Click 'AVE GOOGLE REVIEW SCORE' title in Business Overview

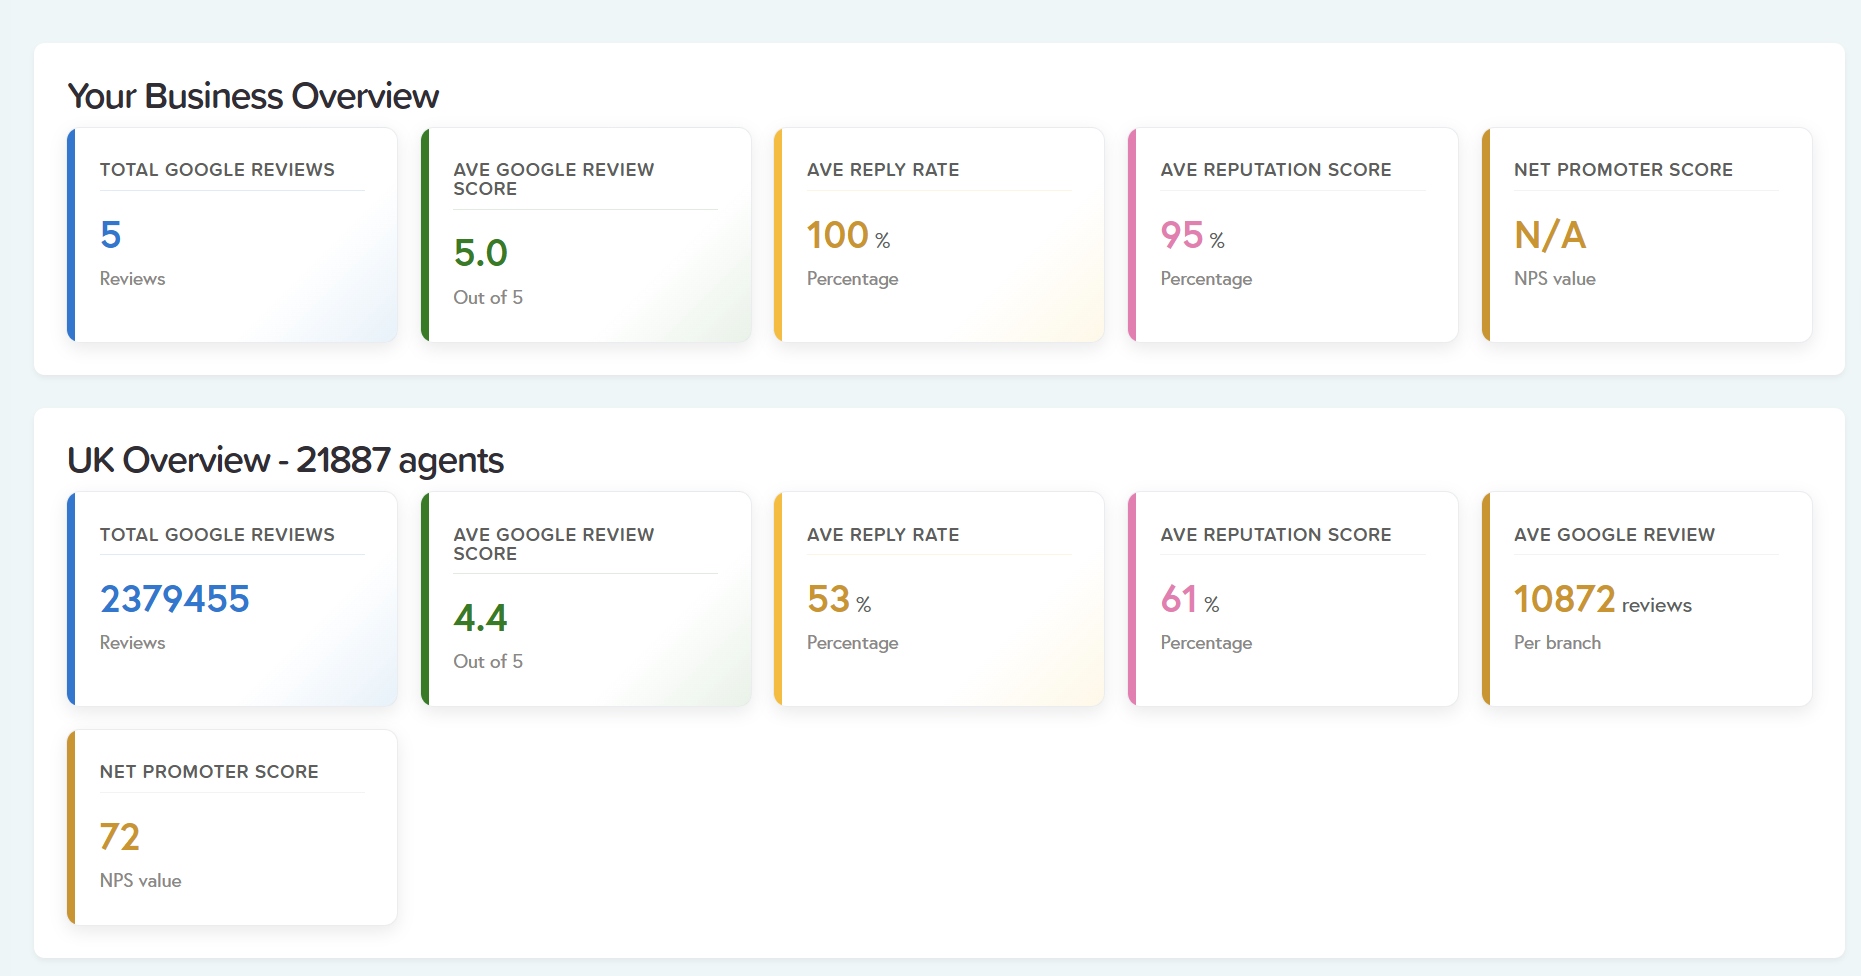coord(554,179)
